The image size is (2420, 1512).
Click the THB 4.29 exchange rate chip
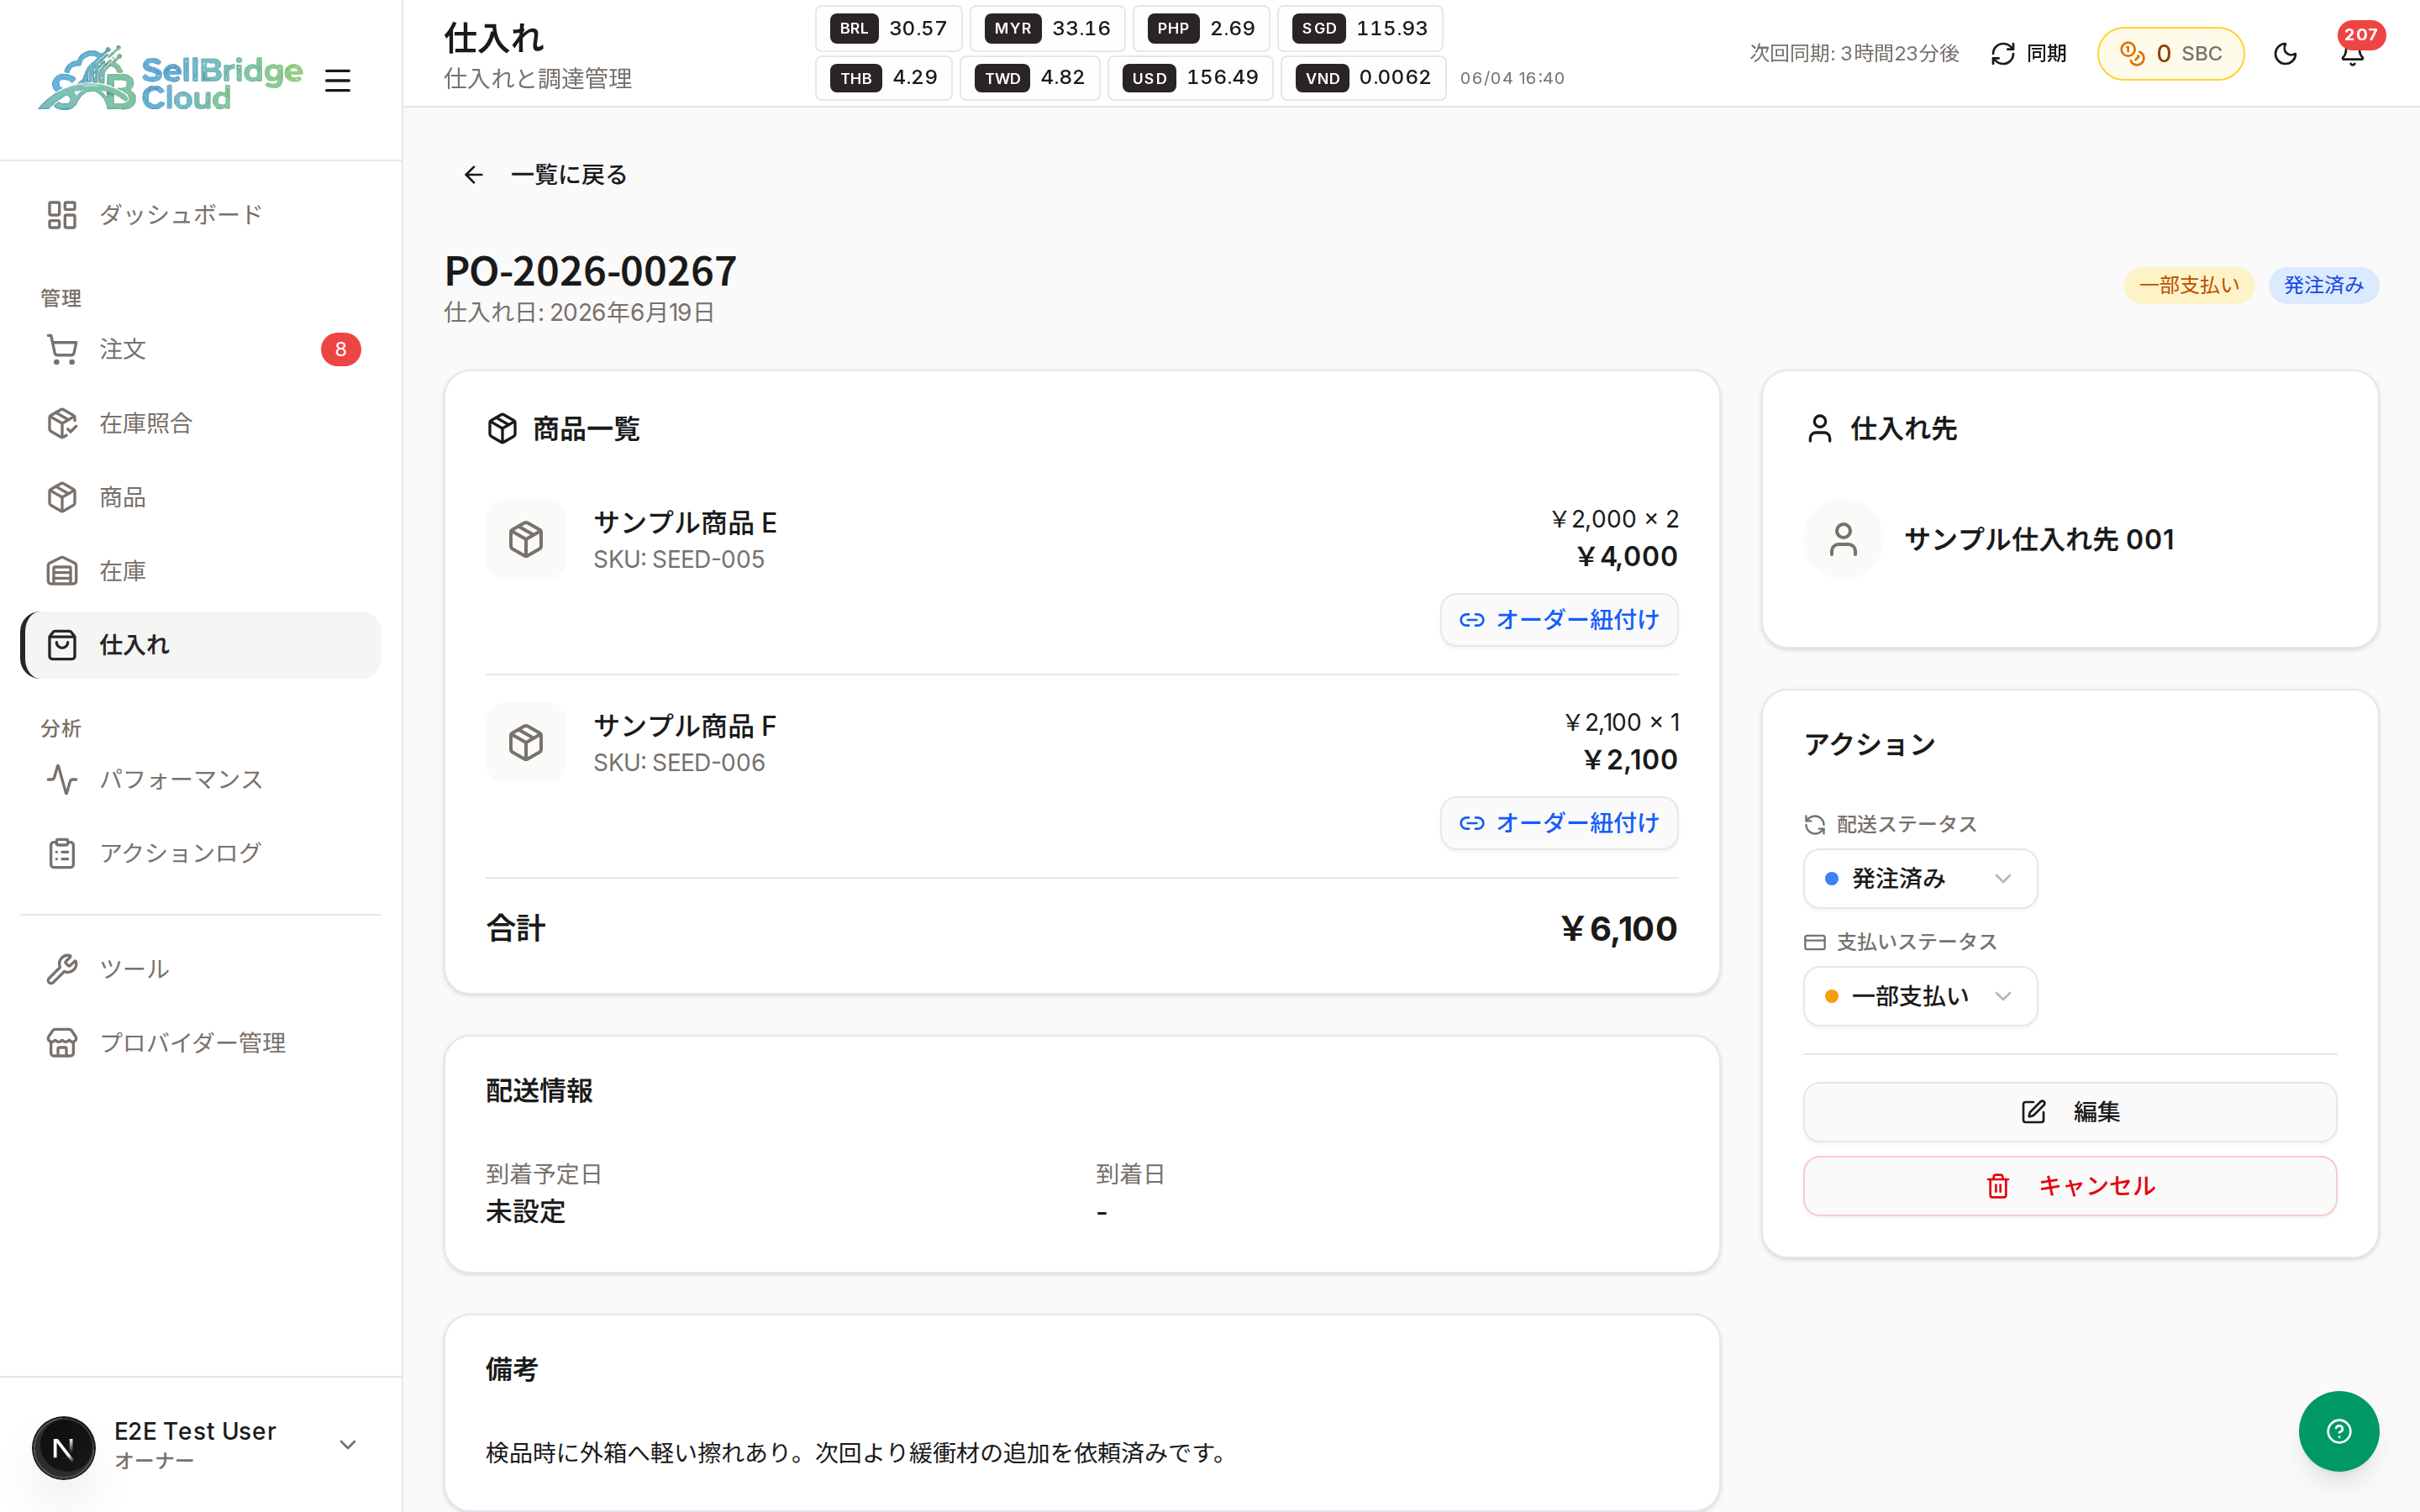pyautogui.click(x=884, y=77)
